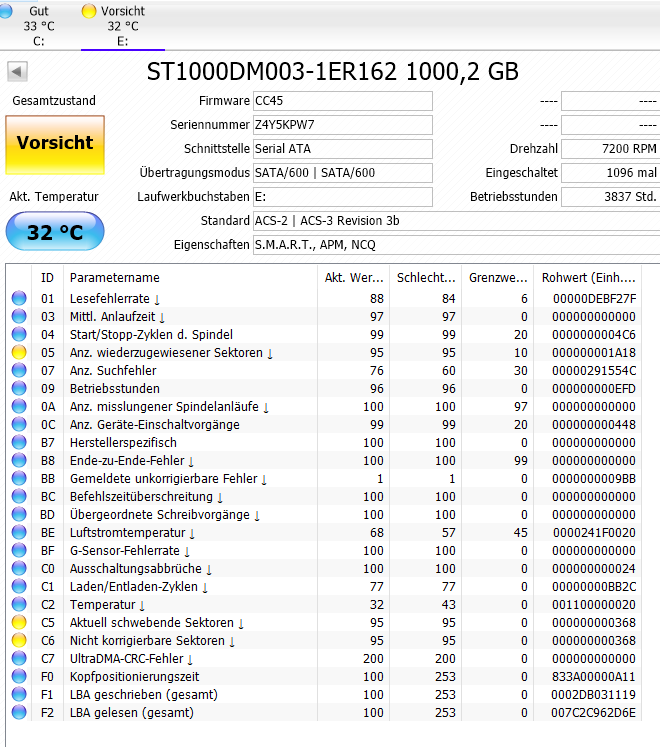
Task: Select raw value 0000000009BB
Action: [594, 478]
